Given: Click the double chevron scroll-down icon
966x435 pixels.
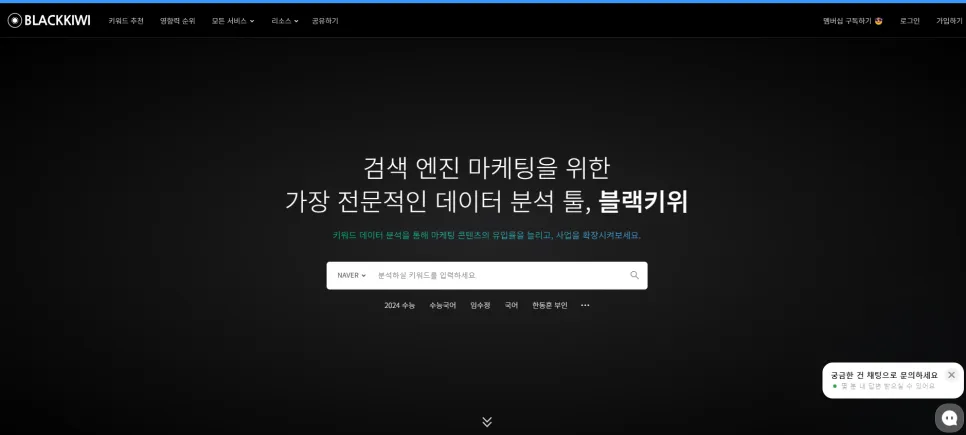Looking at the screenshot, I should tap(487, 422).
